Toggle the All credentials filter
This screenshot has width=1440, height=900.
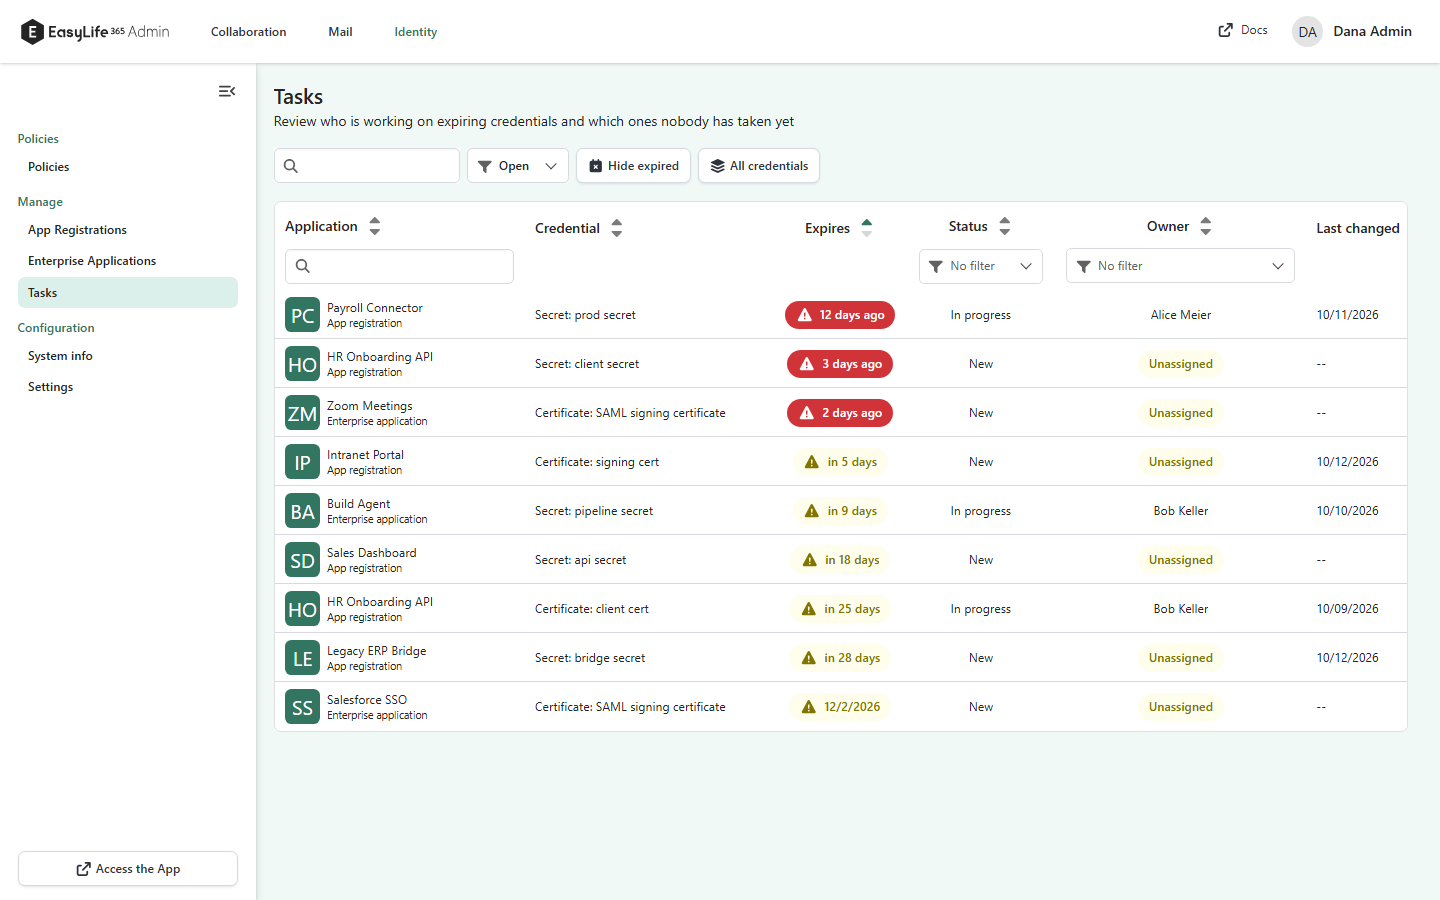[759, 166]
